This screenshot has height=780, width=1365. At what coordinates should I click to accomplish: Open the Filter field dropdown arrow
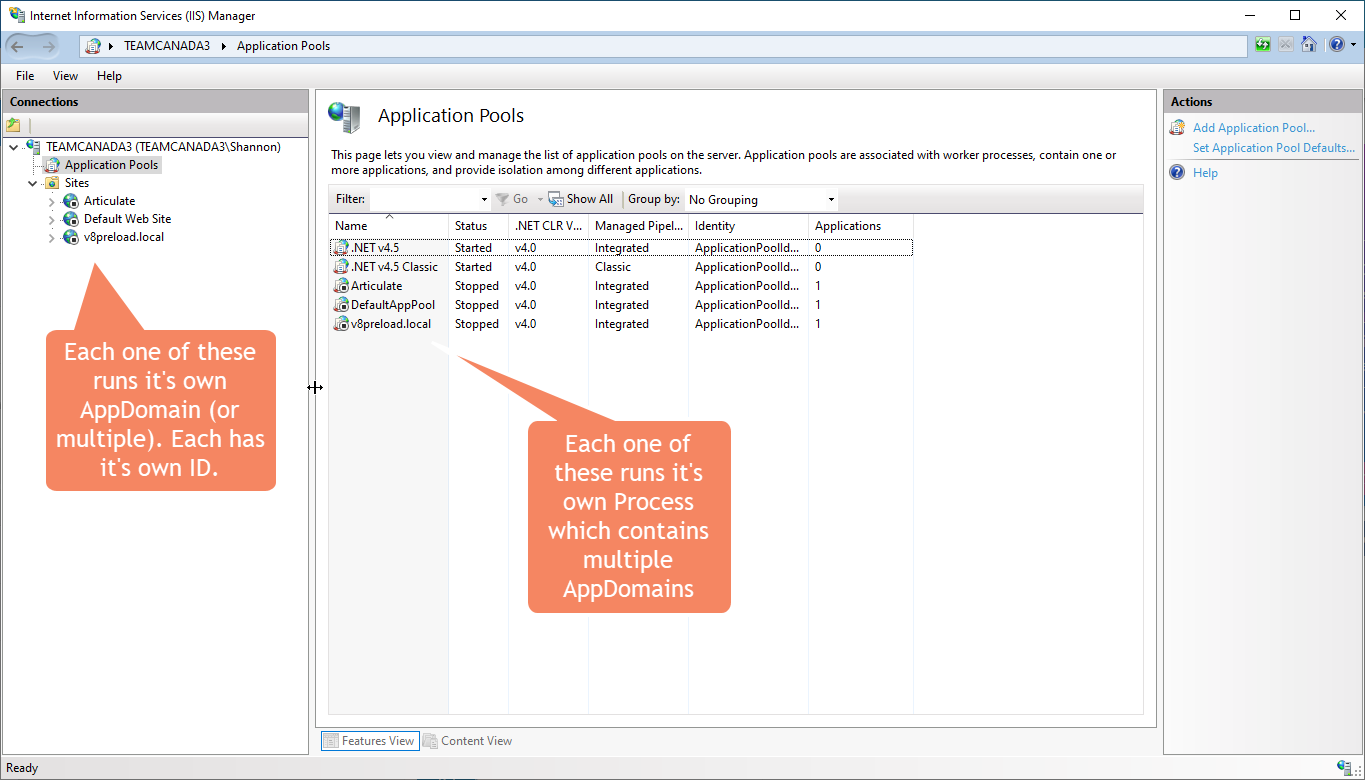485,200
